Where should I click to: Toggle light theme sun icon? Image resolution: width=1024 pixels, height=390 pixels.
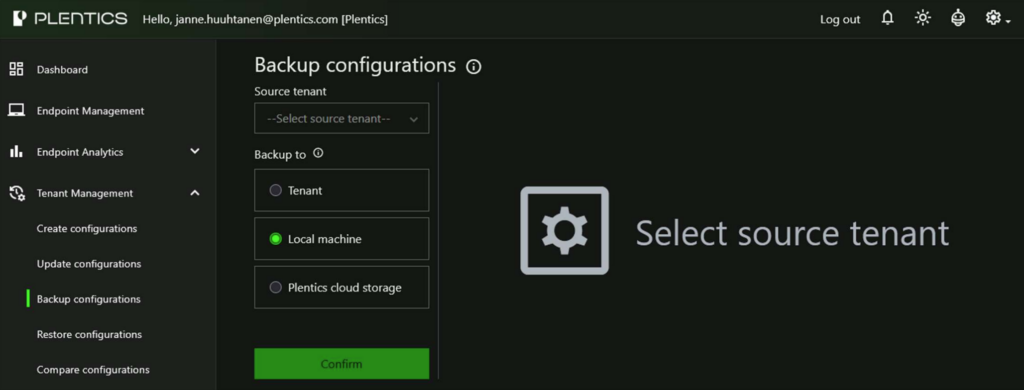923,18
